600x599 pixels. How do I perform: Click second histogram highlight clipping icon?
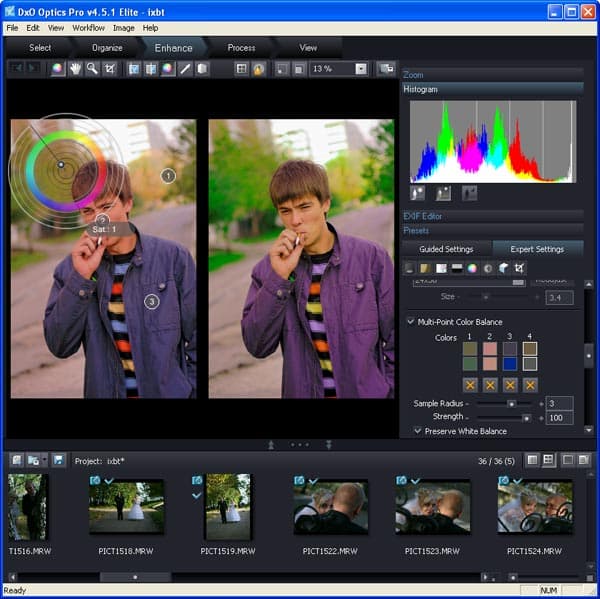point(443,193)
